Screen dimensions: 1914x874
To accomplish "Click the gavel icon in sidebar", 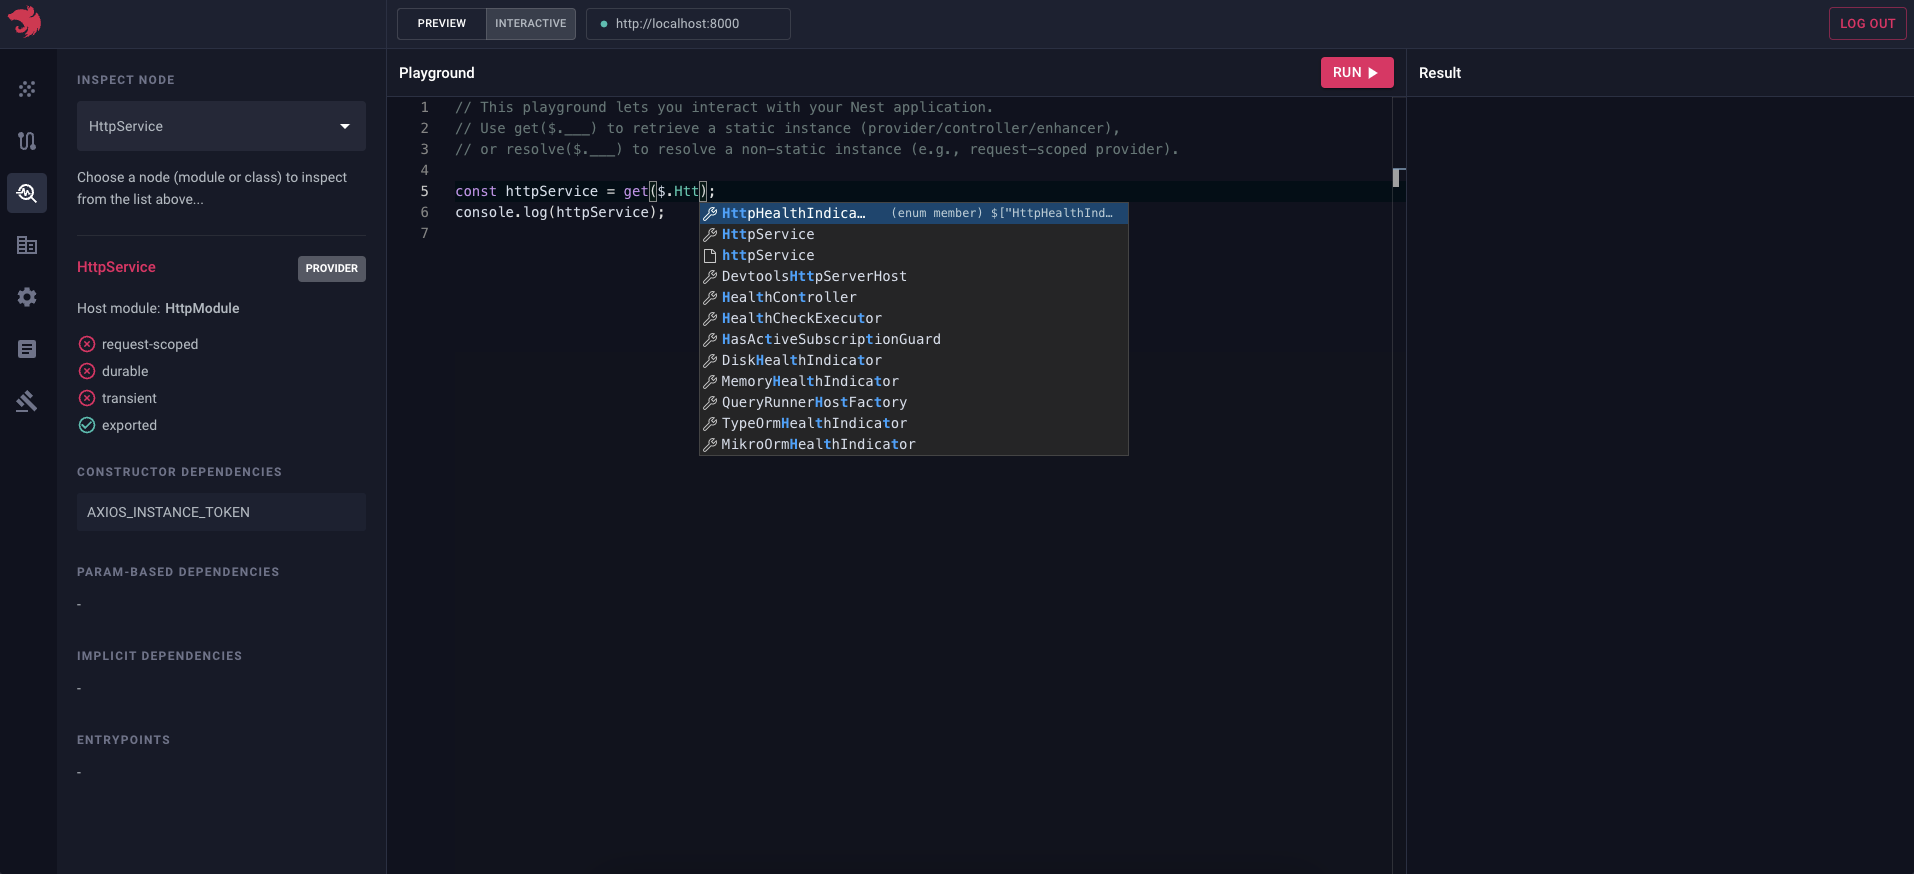I will (27, 401).
